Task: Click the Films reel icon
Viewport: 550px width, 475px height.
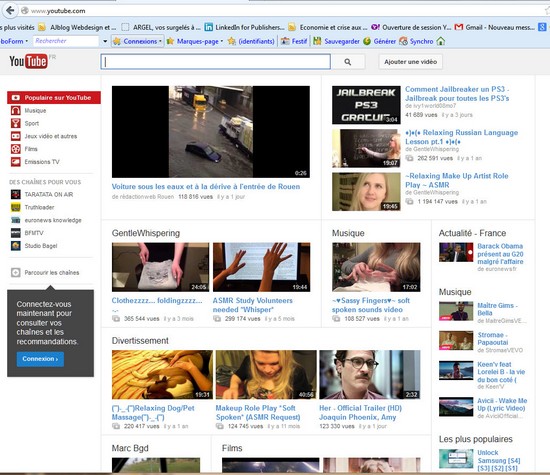Action: point(15,149)
